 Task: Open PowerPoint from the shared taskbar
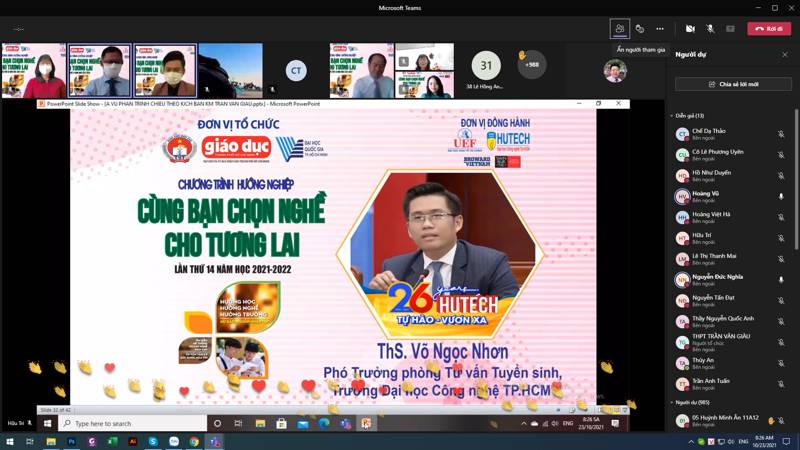[x=366, y=424]
